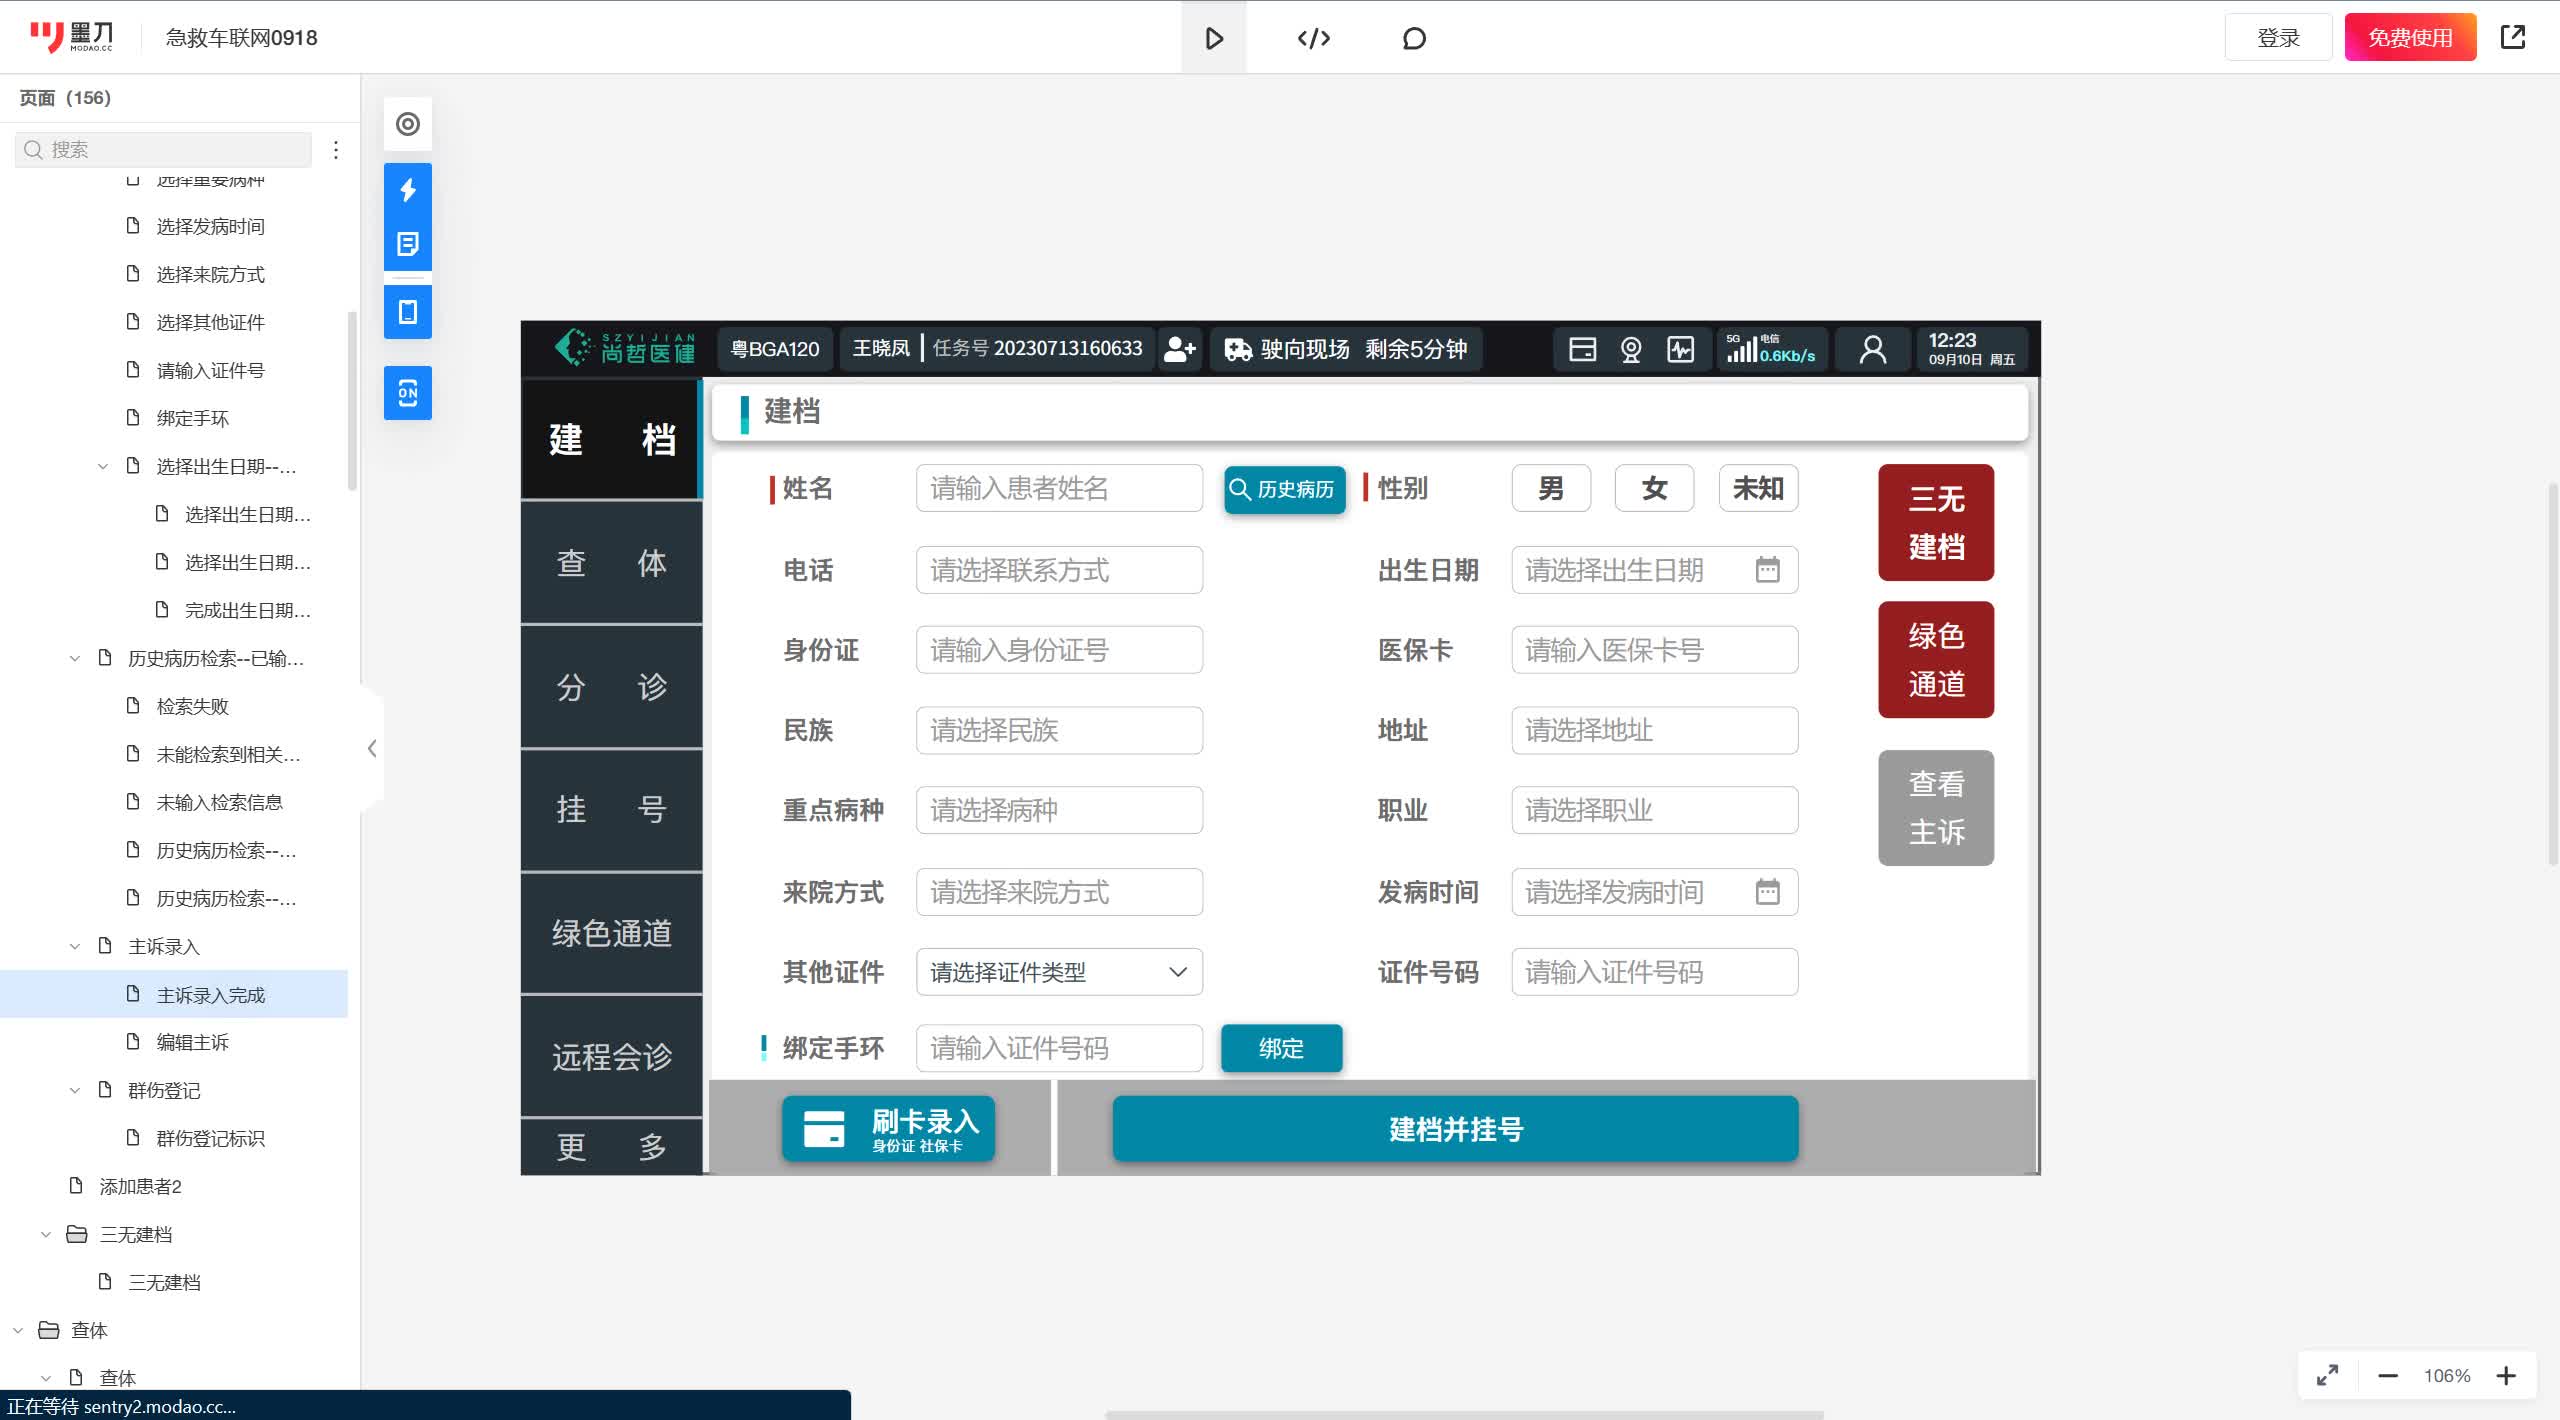Open the code view </> icon
Viewport: 2560px width, 1420px height.
point(1312,38)
